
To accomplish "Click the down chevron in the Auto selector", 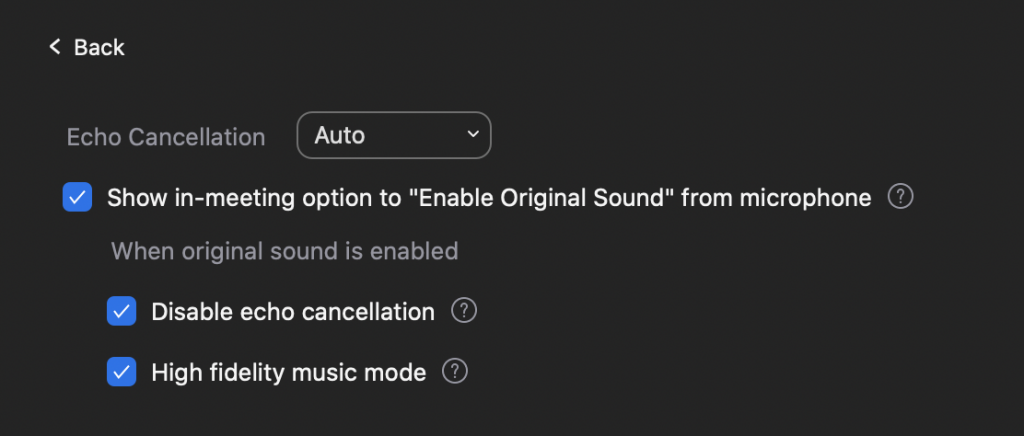I will [x=473, y=134].
